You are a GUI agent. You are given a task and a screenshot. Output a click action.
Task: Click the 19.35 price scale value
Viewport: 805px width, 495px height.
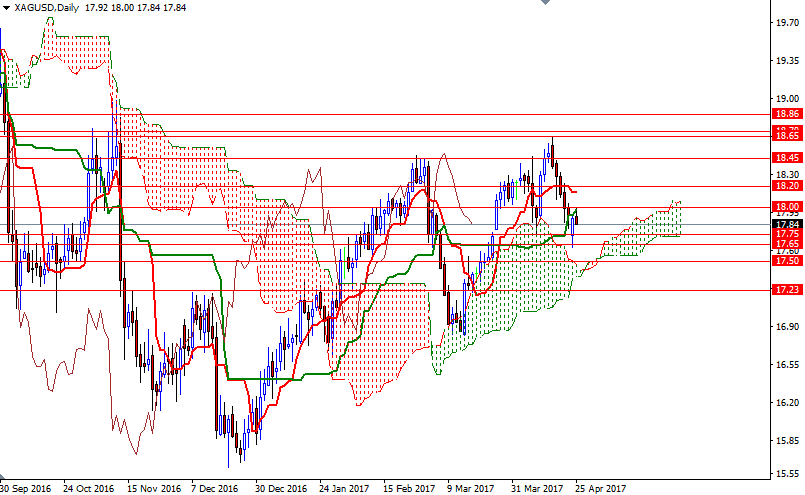(788, 61)
